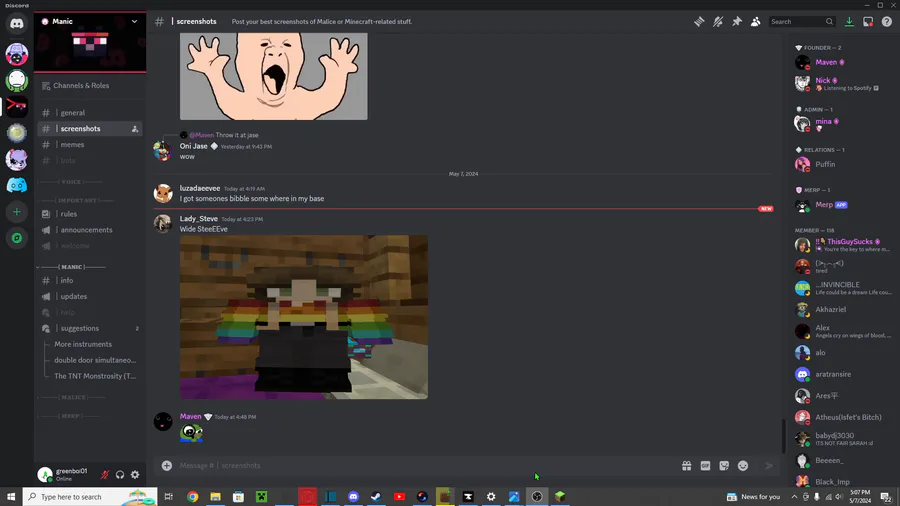Open notification settings bell icon
The width and height of the screenshot is (900, 506).
click(x=718, y=22)
